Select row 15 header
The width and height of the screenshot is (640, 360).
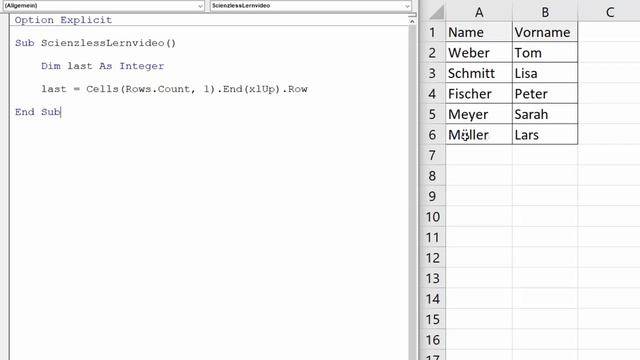point(432,319)
